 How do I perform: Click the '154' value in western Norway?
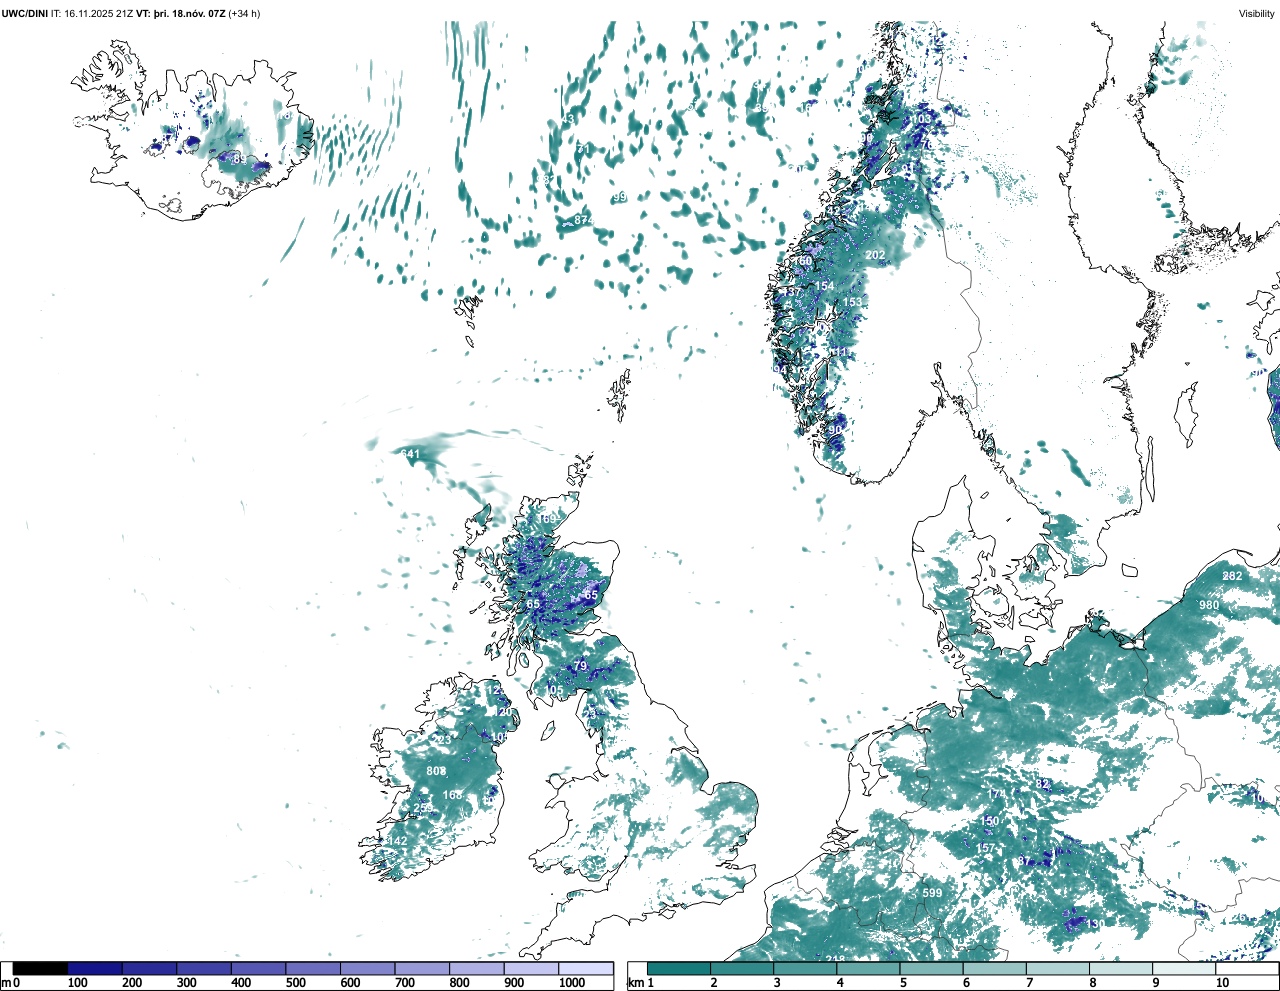824,286
